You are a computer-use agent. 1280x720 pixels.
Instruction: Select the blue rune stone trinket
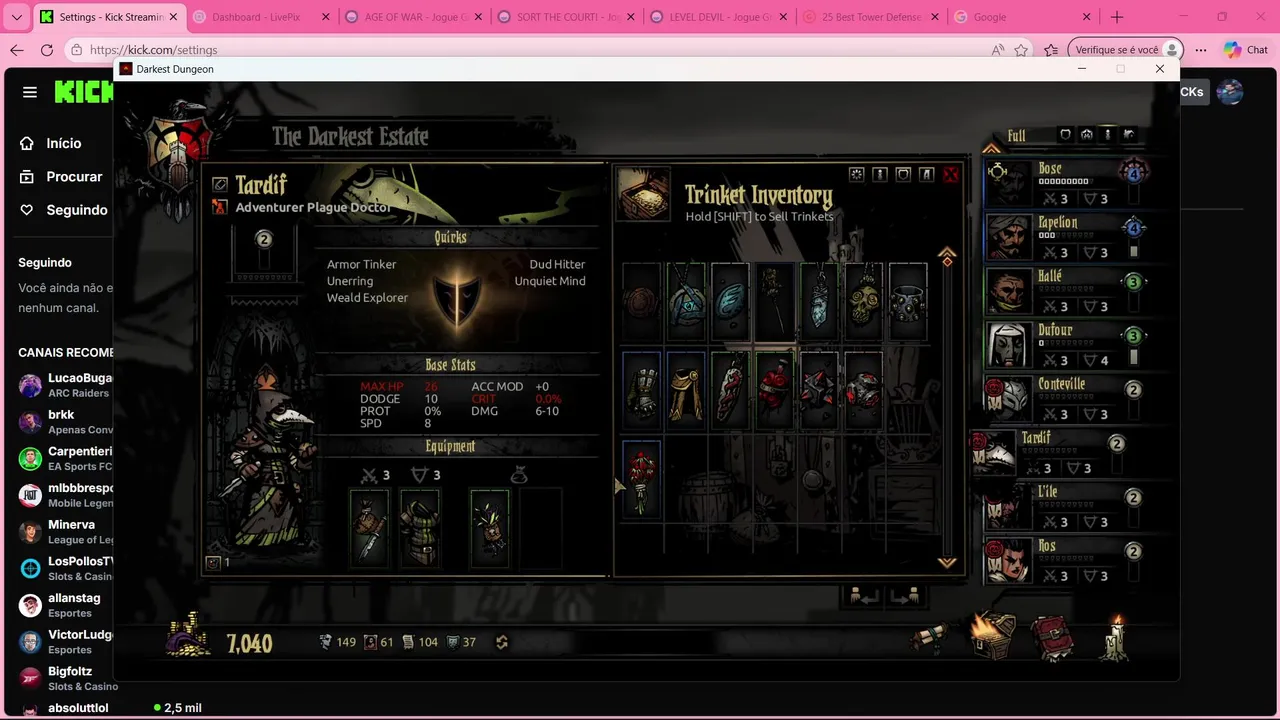(730, 300)
